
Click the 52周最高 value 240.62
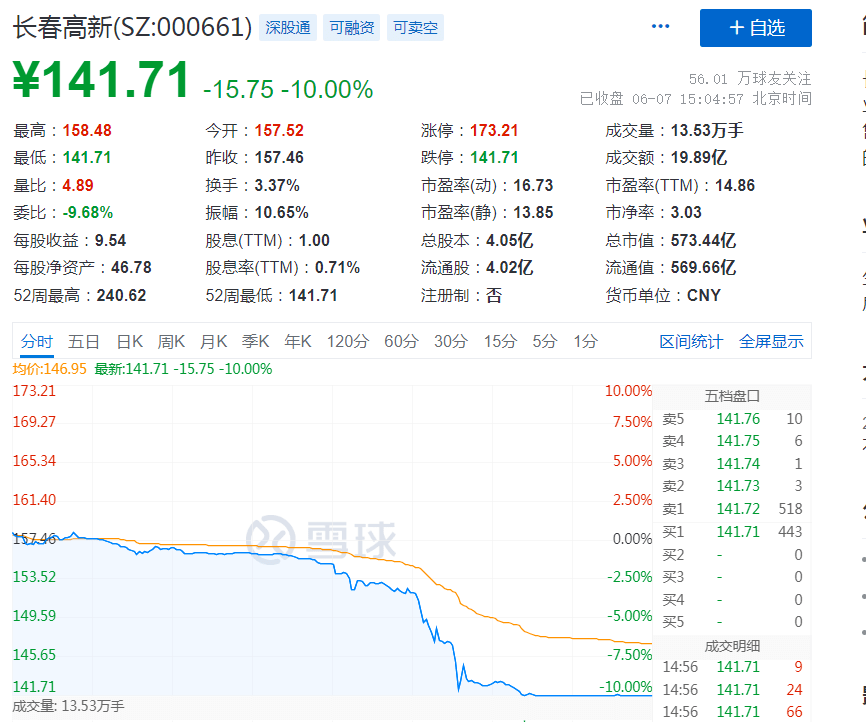coord(122,296)
